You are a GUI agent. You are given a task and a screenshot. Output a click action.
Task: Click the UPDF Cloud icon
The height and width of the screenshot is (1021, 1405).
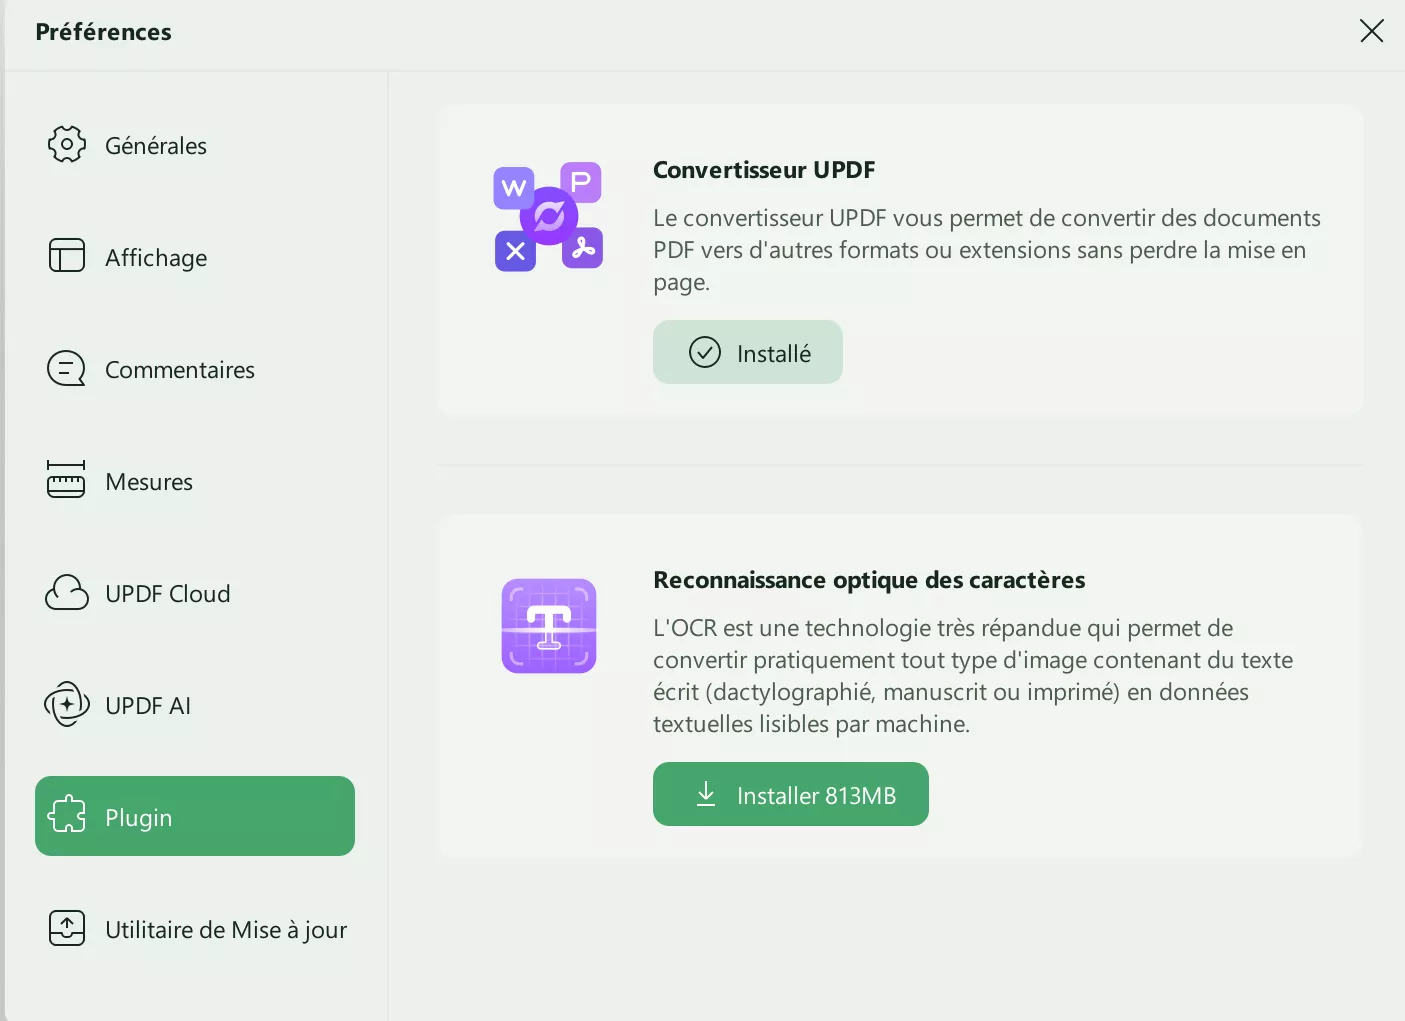point(67,593)
